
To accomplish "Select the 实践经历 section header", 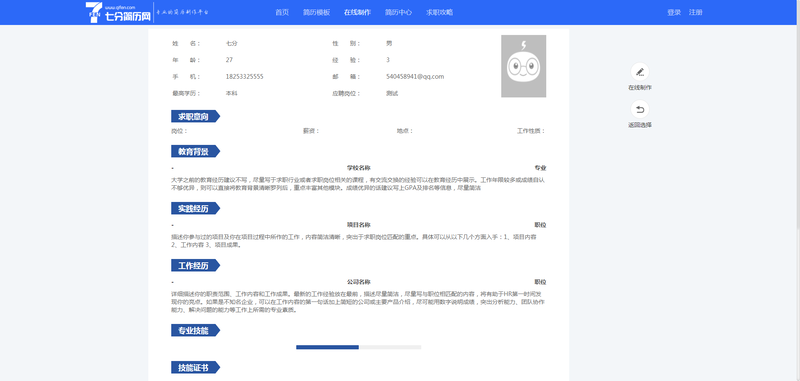I will pyautogui.click(x=195, y=208).
